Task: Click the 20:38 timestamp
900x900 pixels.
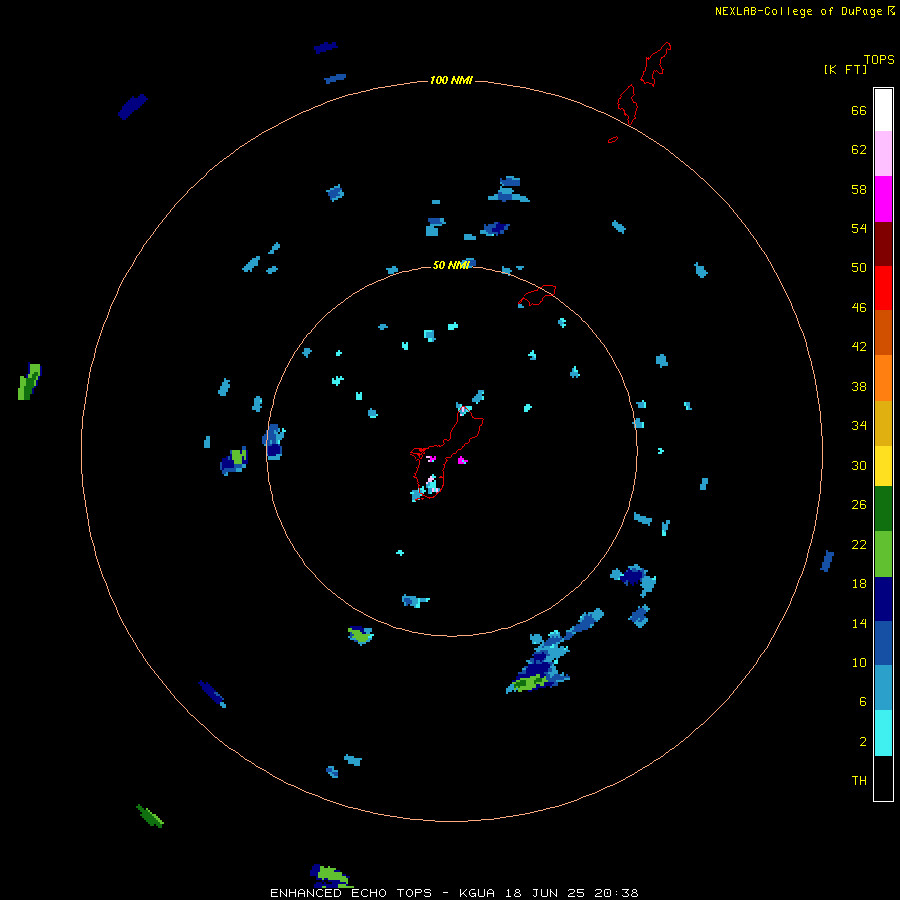Action: [618, 893]
